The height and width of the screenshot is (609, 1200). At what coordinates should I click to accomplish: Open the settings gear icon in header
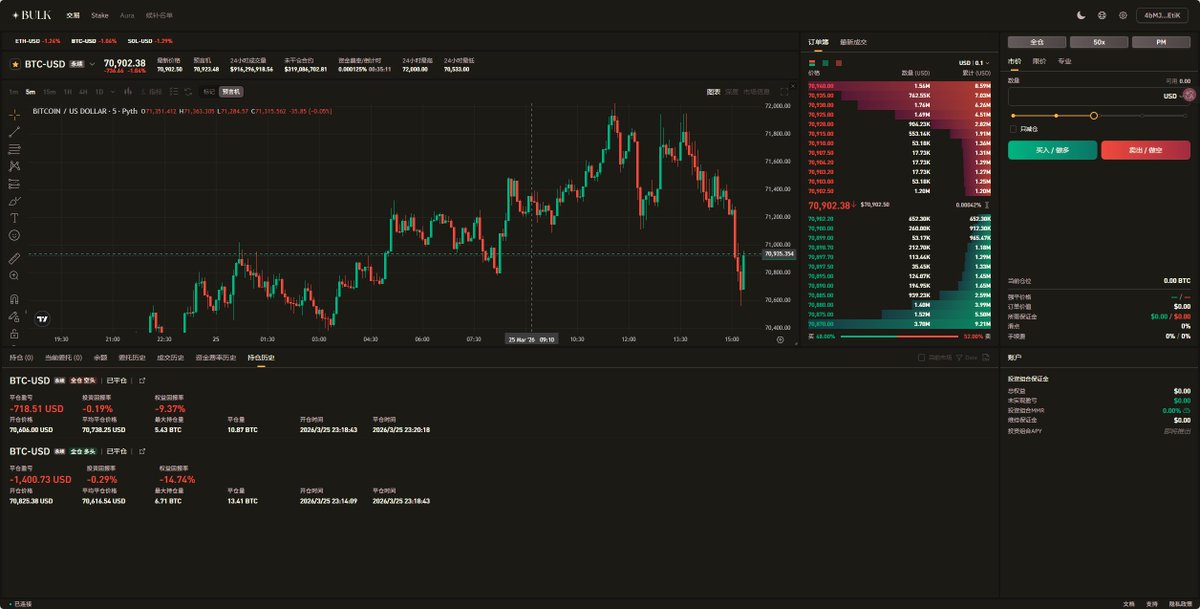coord(1123,15)
